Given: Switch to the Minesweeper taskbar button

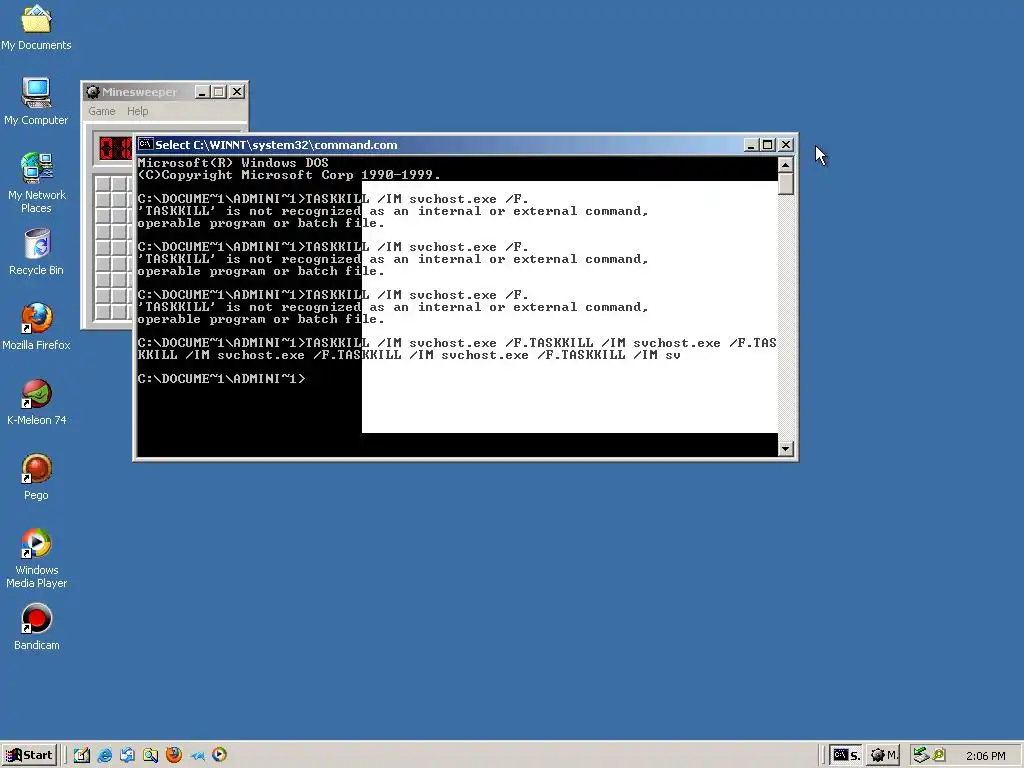Looking at the screenshot, I should [884, 755].
